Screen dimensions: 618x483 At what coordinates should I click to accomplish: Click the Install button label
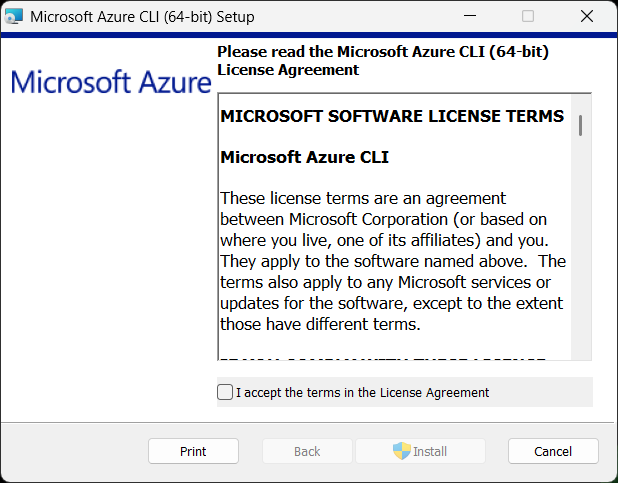pos(430,451)
